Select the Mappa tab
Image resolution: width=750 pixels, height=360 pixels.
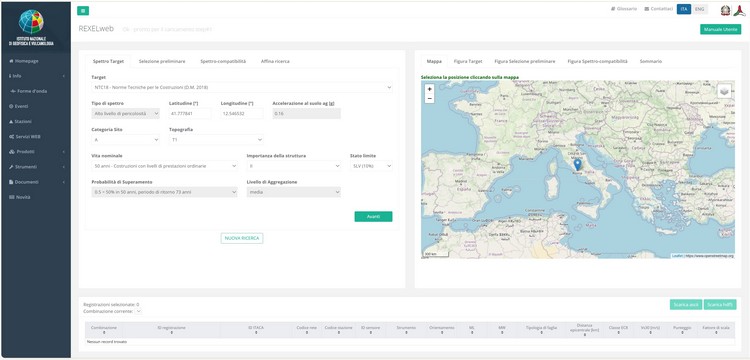point(434,62)
